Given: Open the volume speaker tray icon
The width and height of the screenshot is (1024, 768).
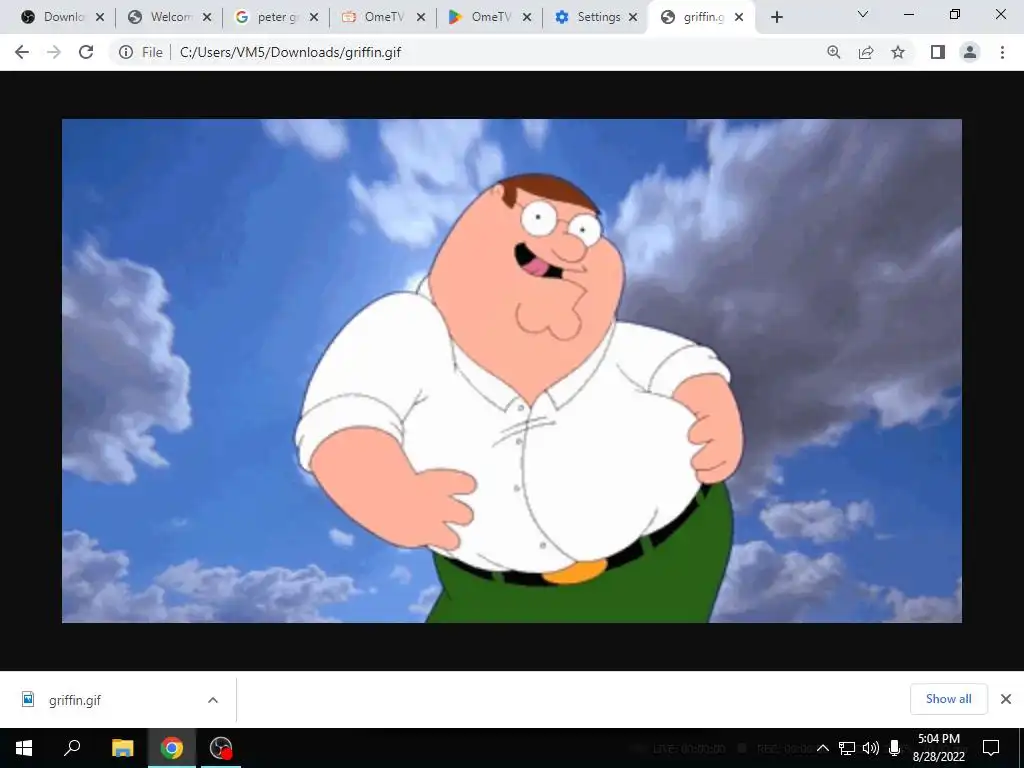Looking at the screenshot, I should pos(871,748).
